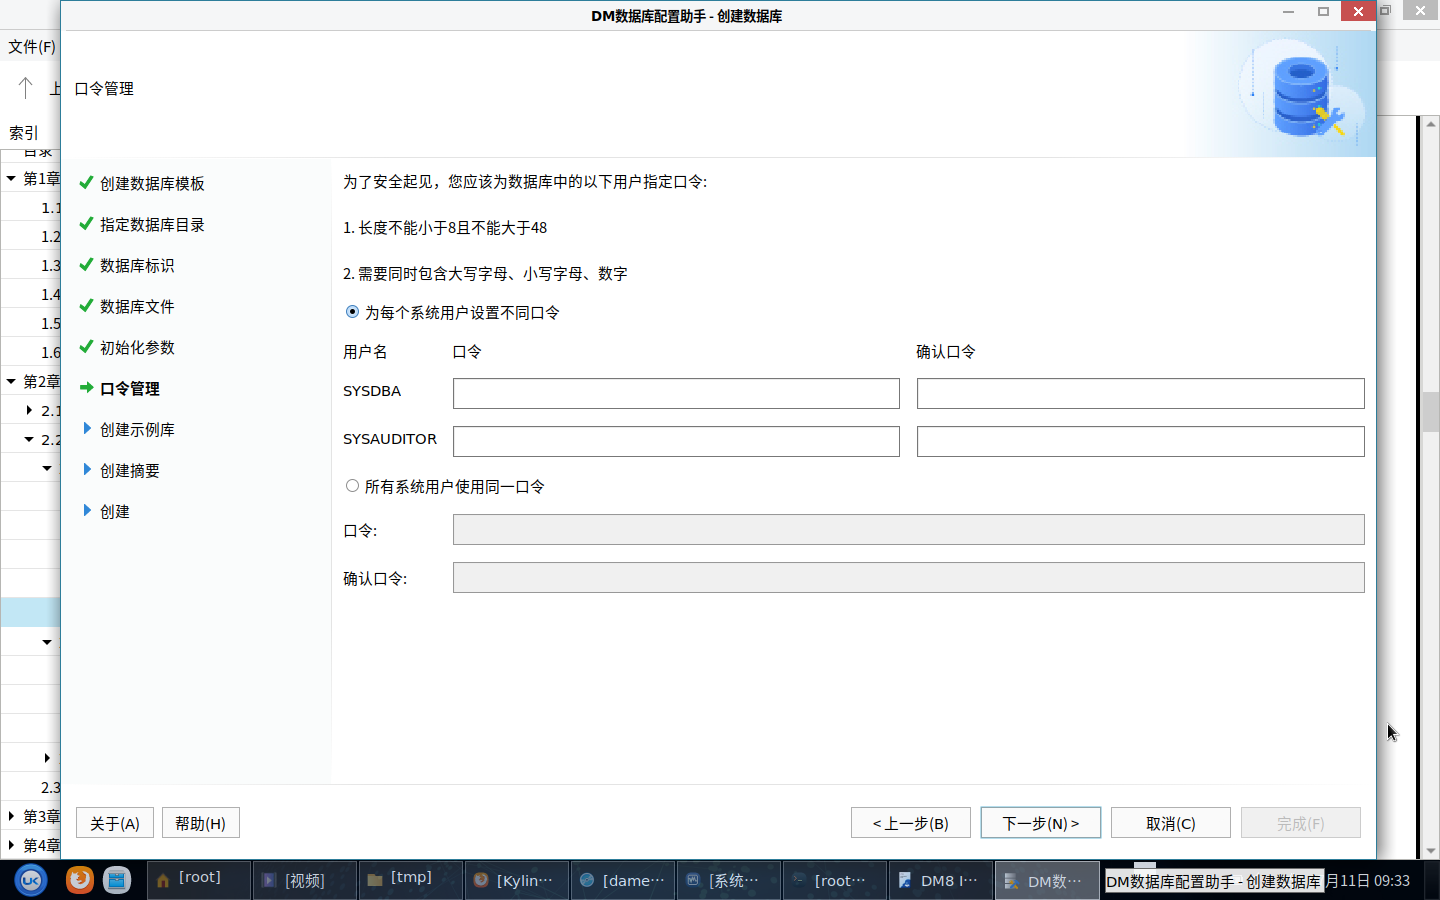Expand the 第3章 tree node
1440x900 pixels.
[x=11, y=816]
